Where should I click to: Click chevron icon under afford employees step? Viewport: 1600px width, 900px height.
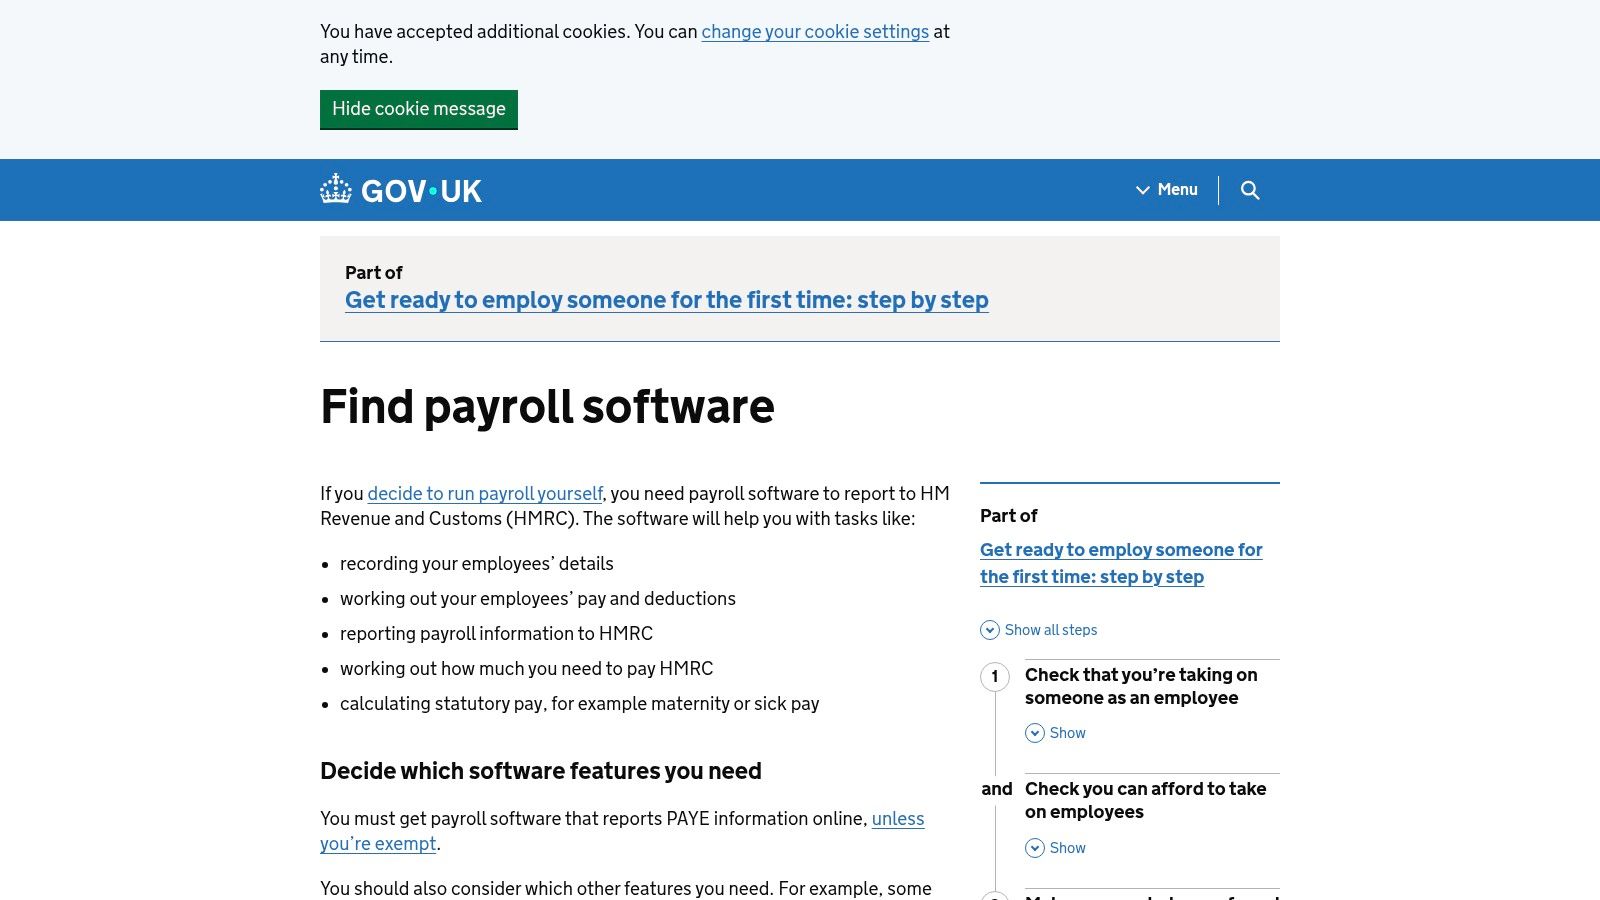[1035, 848]
